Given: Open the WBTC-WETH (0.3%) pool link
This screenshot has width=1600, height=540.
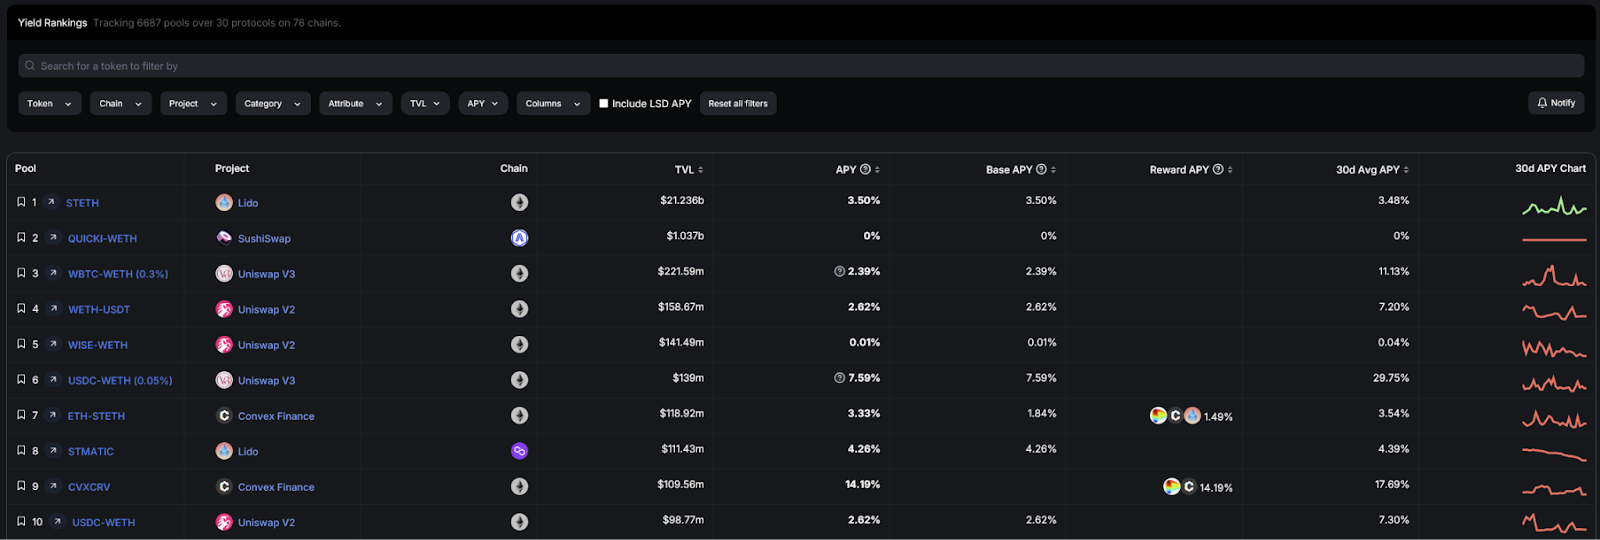Looking at the screenshot, I should 118,274.
